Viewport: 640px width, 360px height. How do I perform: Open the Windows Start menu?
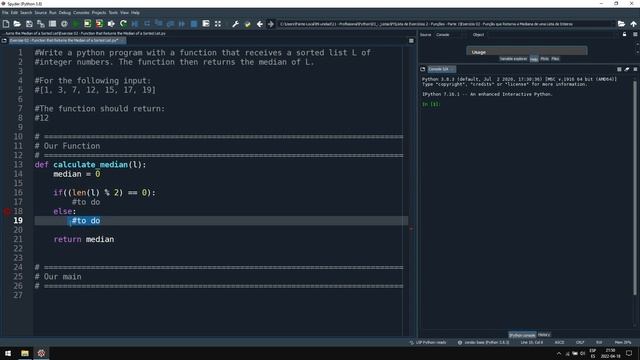click(8, 353)
